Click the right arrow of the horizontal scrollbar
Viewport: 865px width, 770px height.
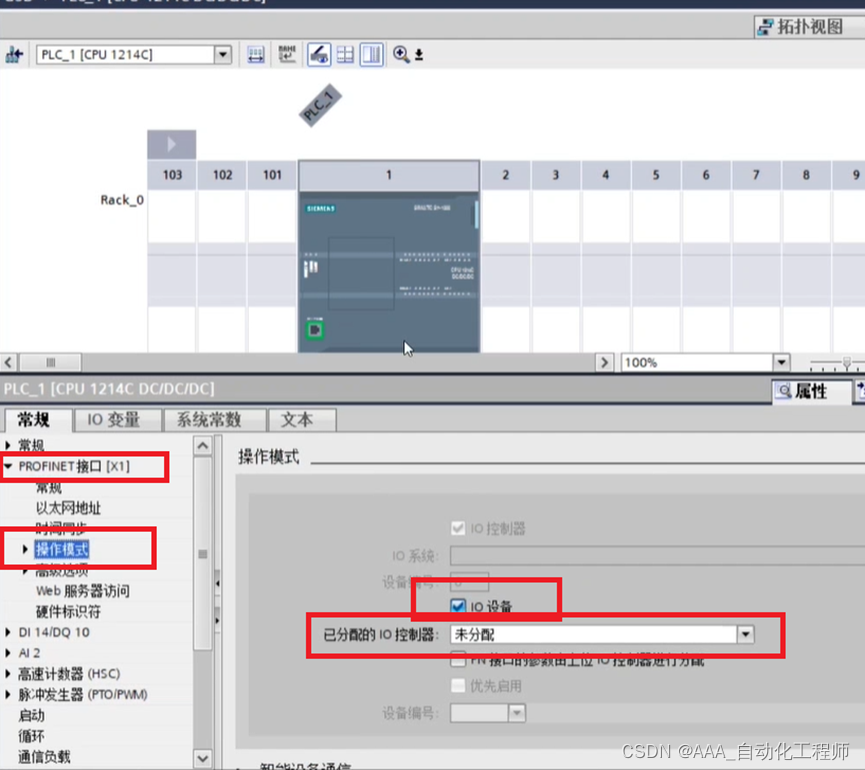pos(605,362)
